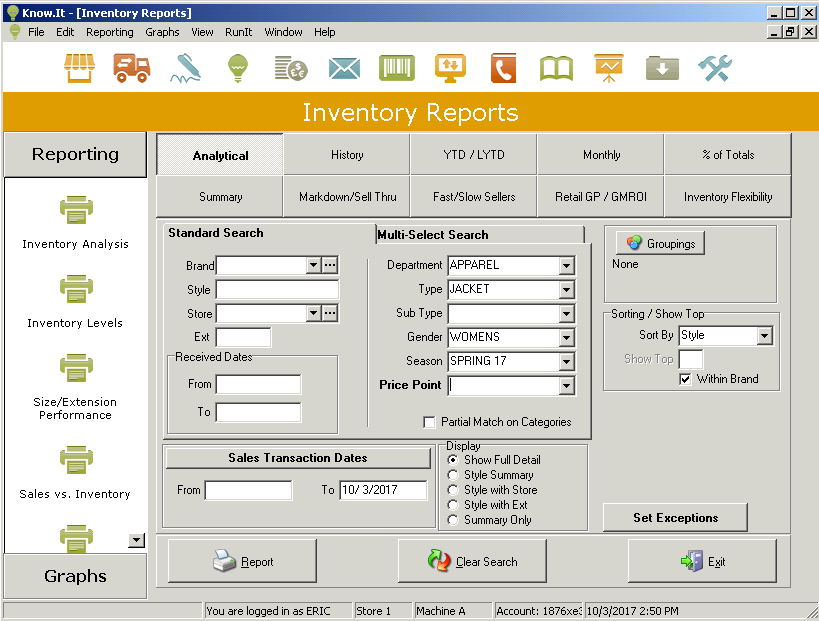Screen dimensions: 819x621
Task: Click the Clear Search button
Action: 472,561
